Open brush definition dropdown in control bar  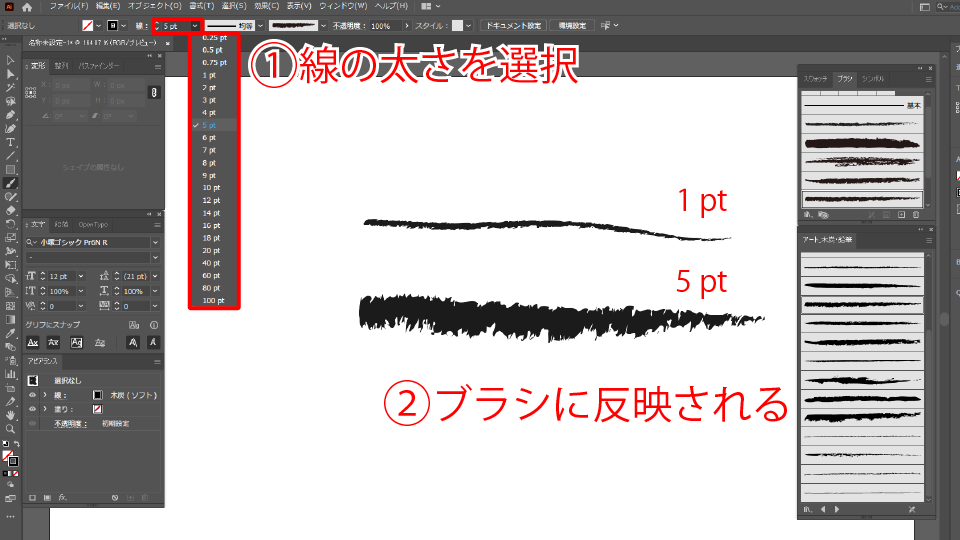(323, 26)
